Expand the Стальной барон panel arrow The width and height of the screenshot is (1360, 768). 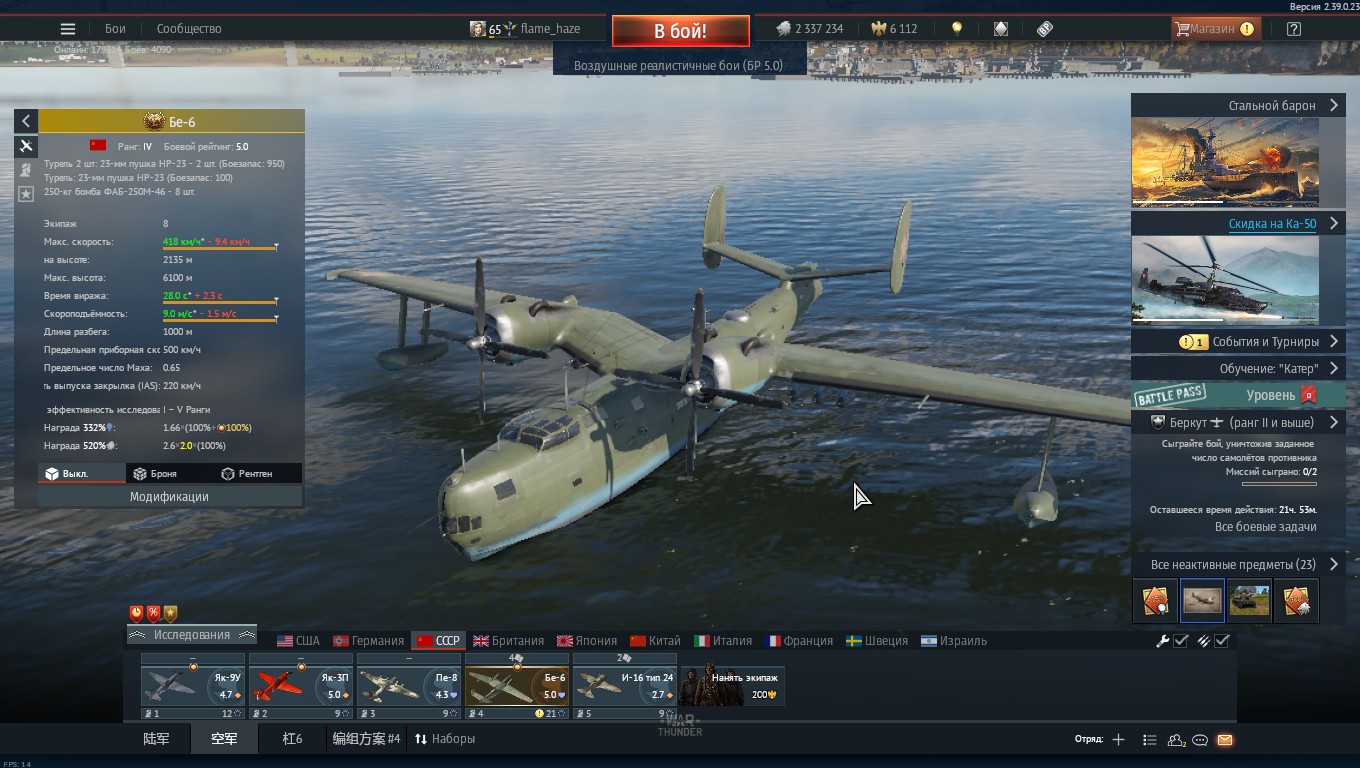1334,105
